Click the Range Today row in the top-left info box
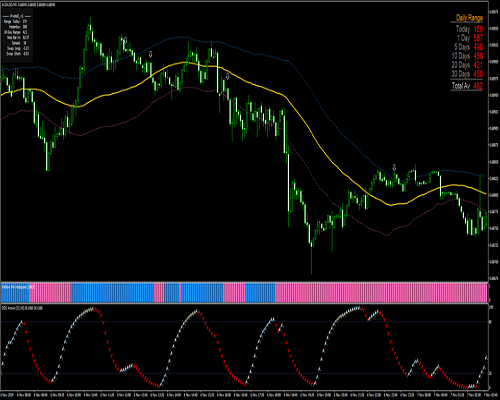Viewport: 500px width, 400px height. [16, 21]
